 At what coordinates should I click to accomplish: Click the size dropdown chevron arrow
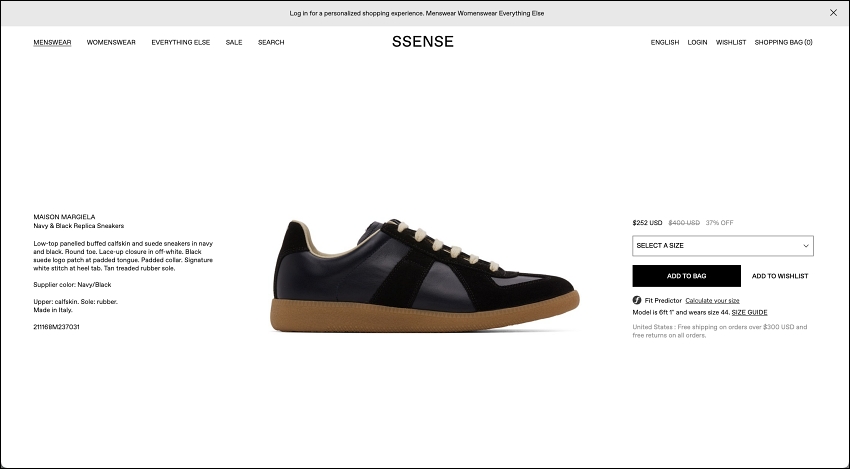pos(806,246)
